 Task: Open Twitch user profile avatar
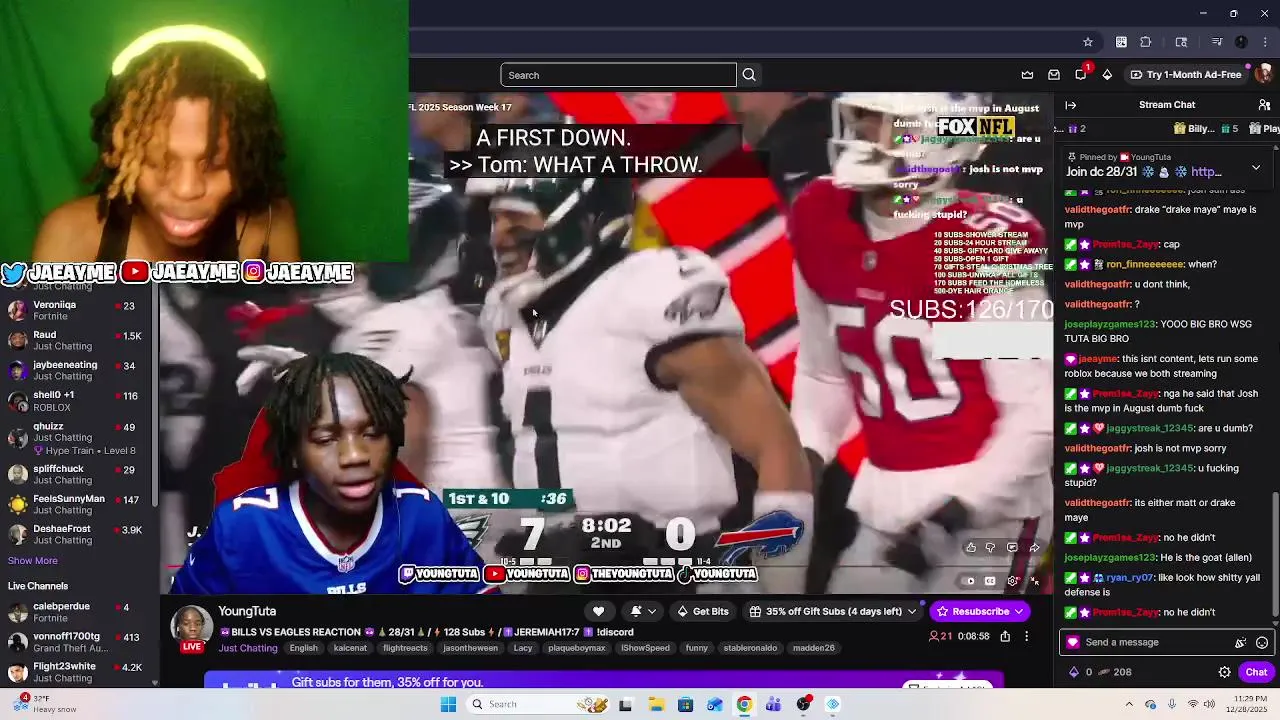coord(1264,75)
